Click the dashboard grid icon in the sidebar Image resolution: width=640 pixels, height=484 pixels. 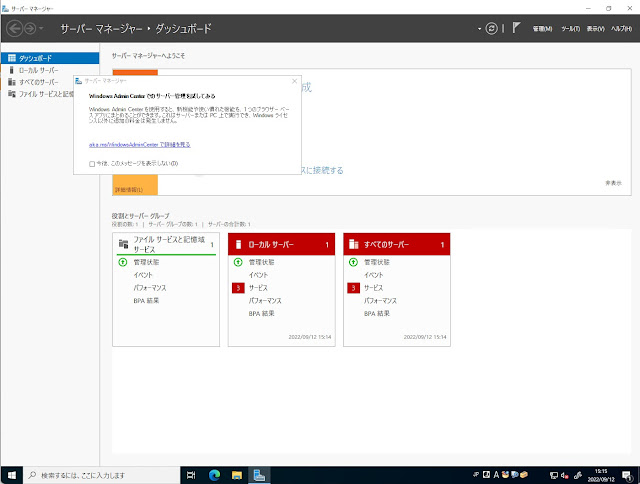tap(12, 58)
